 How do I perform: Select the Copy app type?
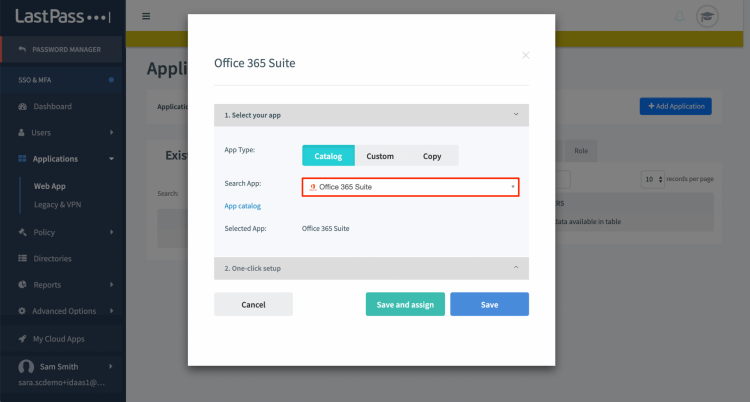pyautogui.click(x=432, y=156)
